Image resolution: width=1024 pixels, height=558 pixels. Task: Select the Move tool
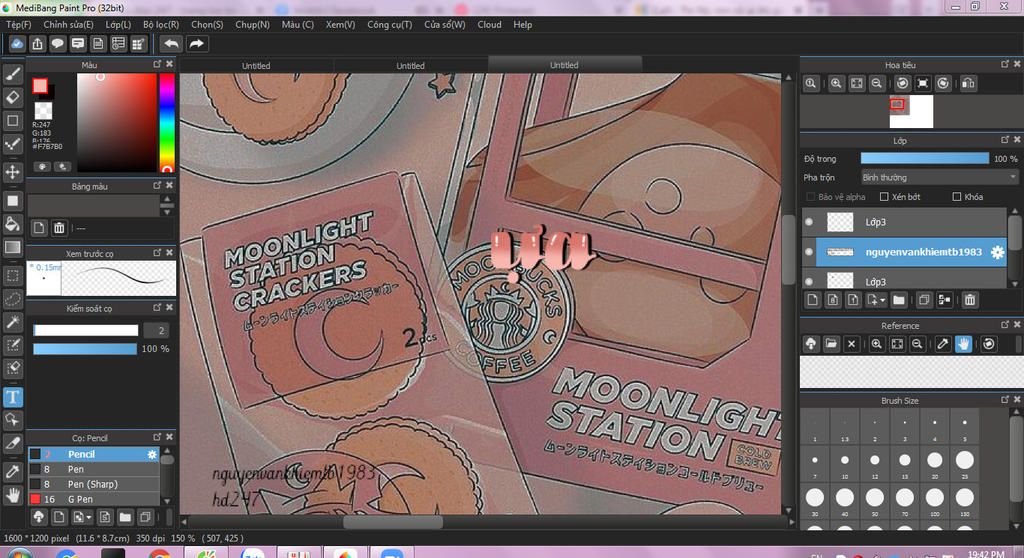(13, 172)
